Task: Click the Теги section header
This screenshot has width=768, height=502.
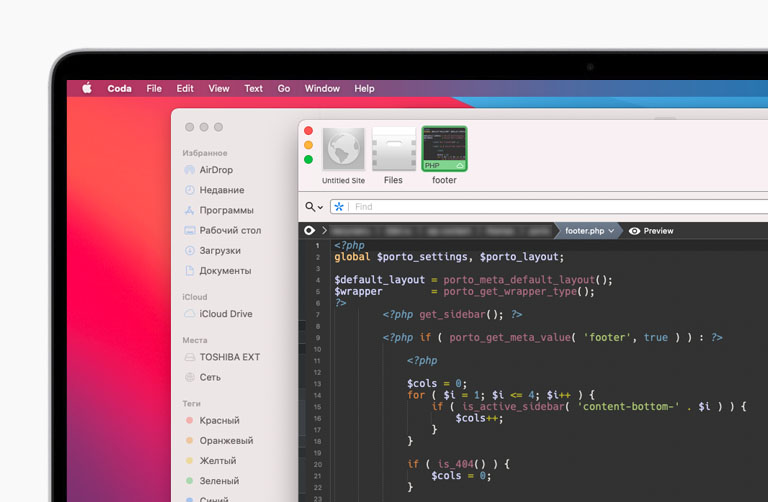Action: pos(192,403)
